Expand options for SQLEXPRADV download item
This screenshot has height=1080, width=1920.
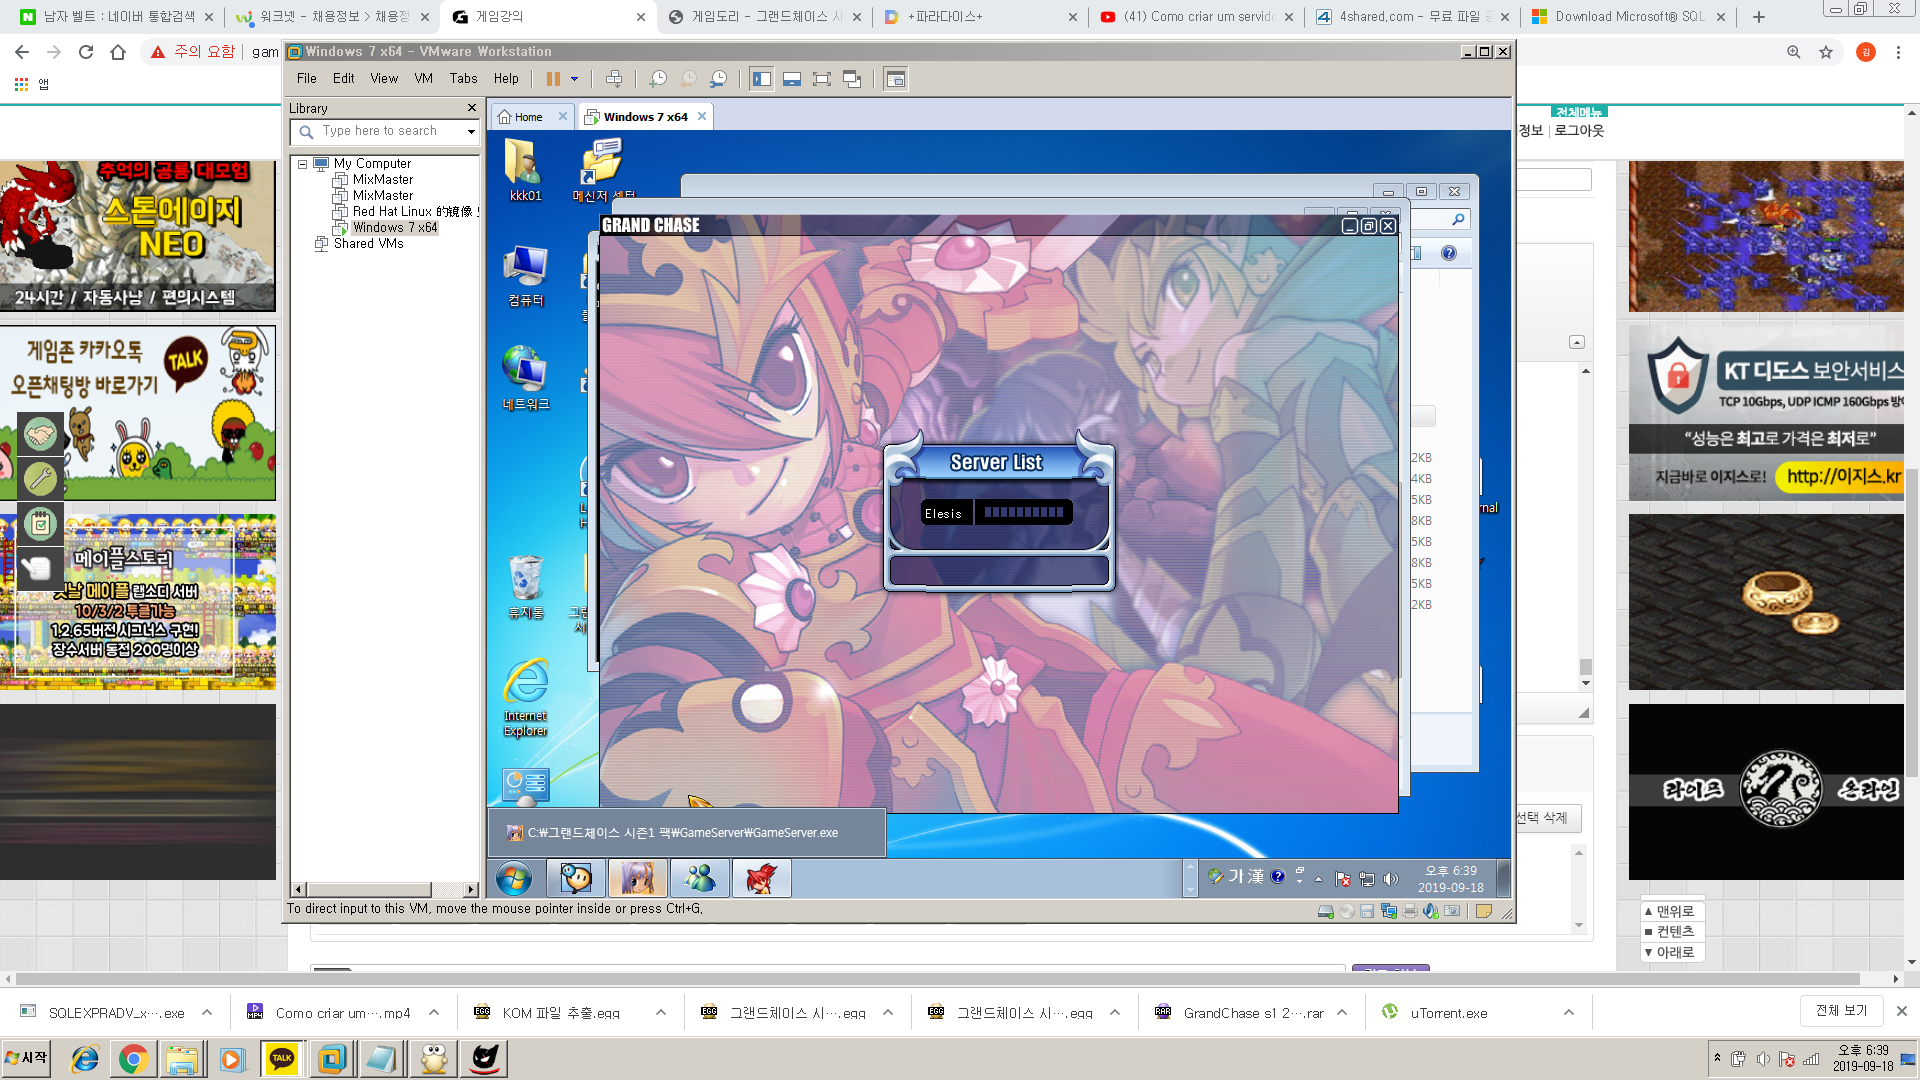click(207, 1012)
